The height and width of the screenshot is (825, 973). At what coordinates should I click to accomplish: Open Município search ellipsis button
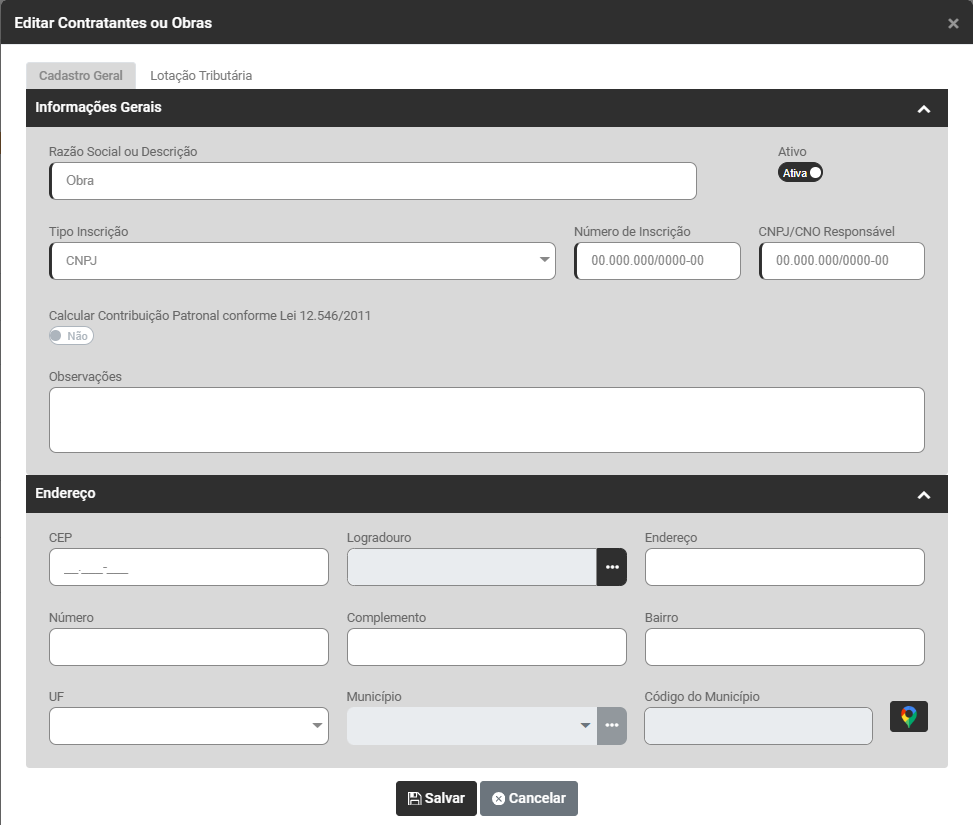pos(611,726)
